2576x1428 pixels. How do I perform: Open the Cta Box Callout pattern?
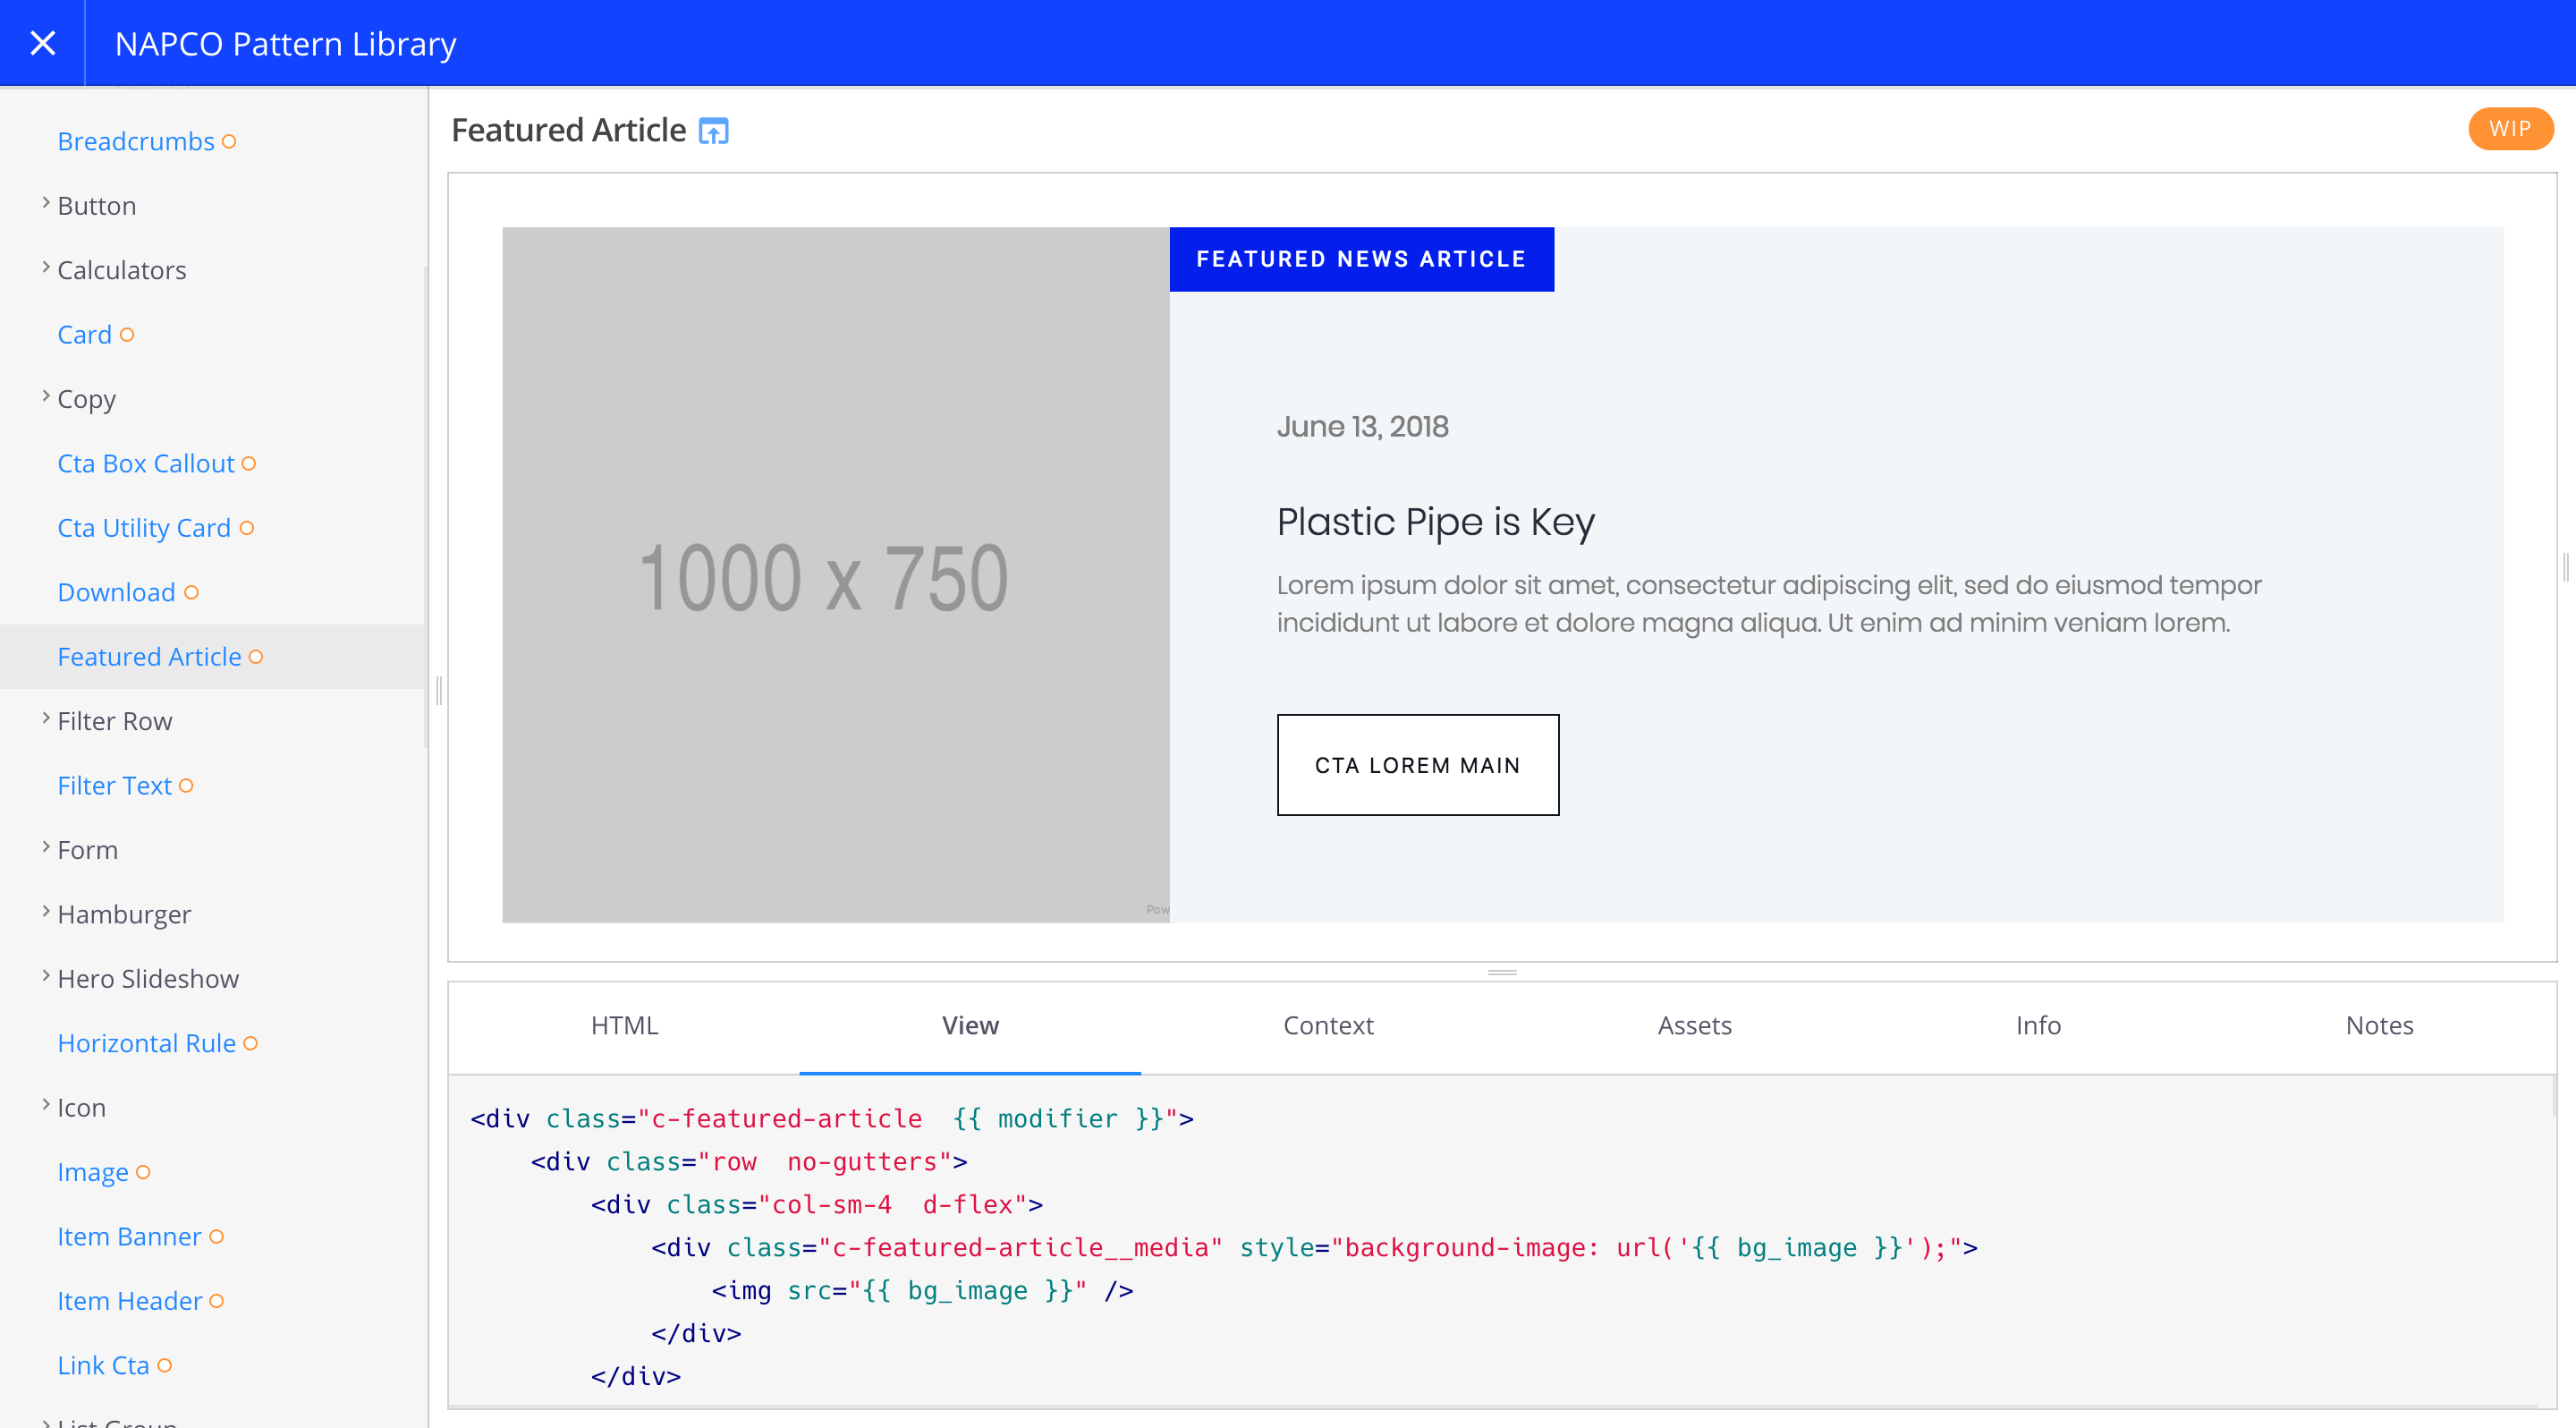coord(145,463)
